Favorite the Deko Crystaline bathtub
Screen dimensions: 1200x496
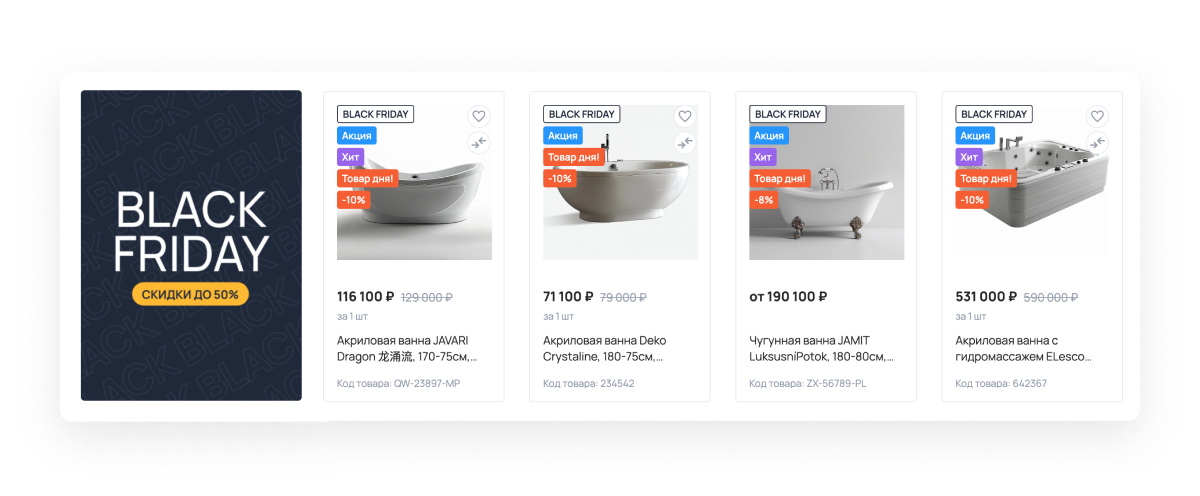[685, 116]
